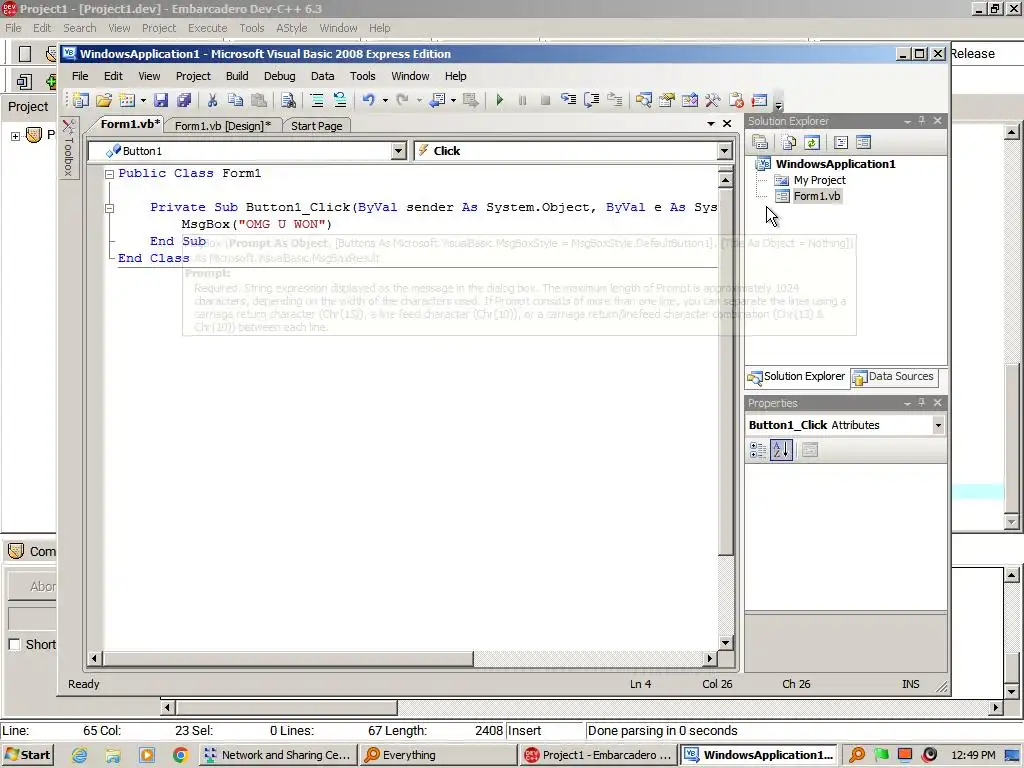Click the Immediate window toolbar icon

coord(759,100)
